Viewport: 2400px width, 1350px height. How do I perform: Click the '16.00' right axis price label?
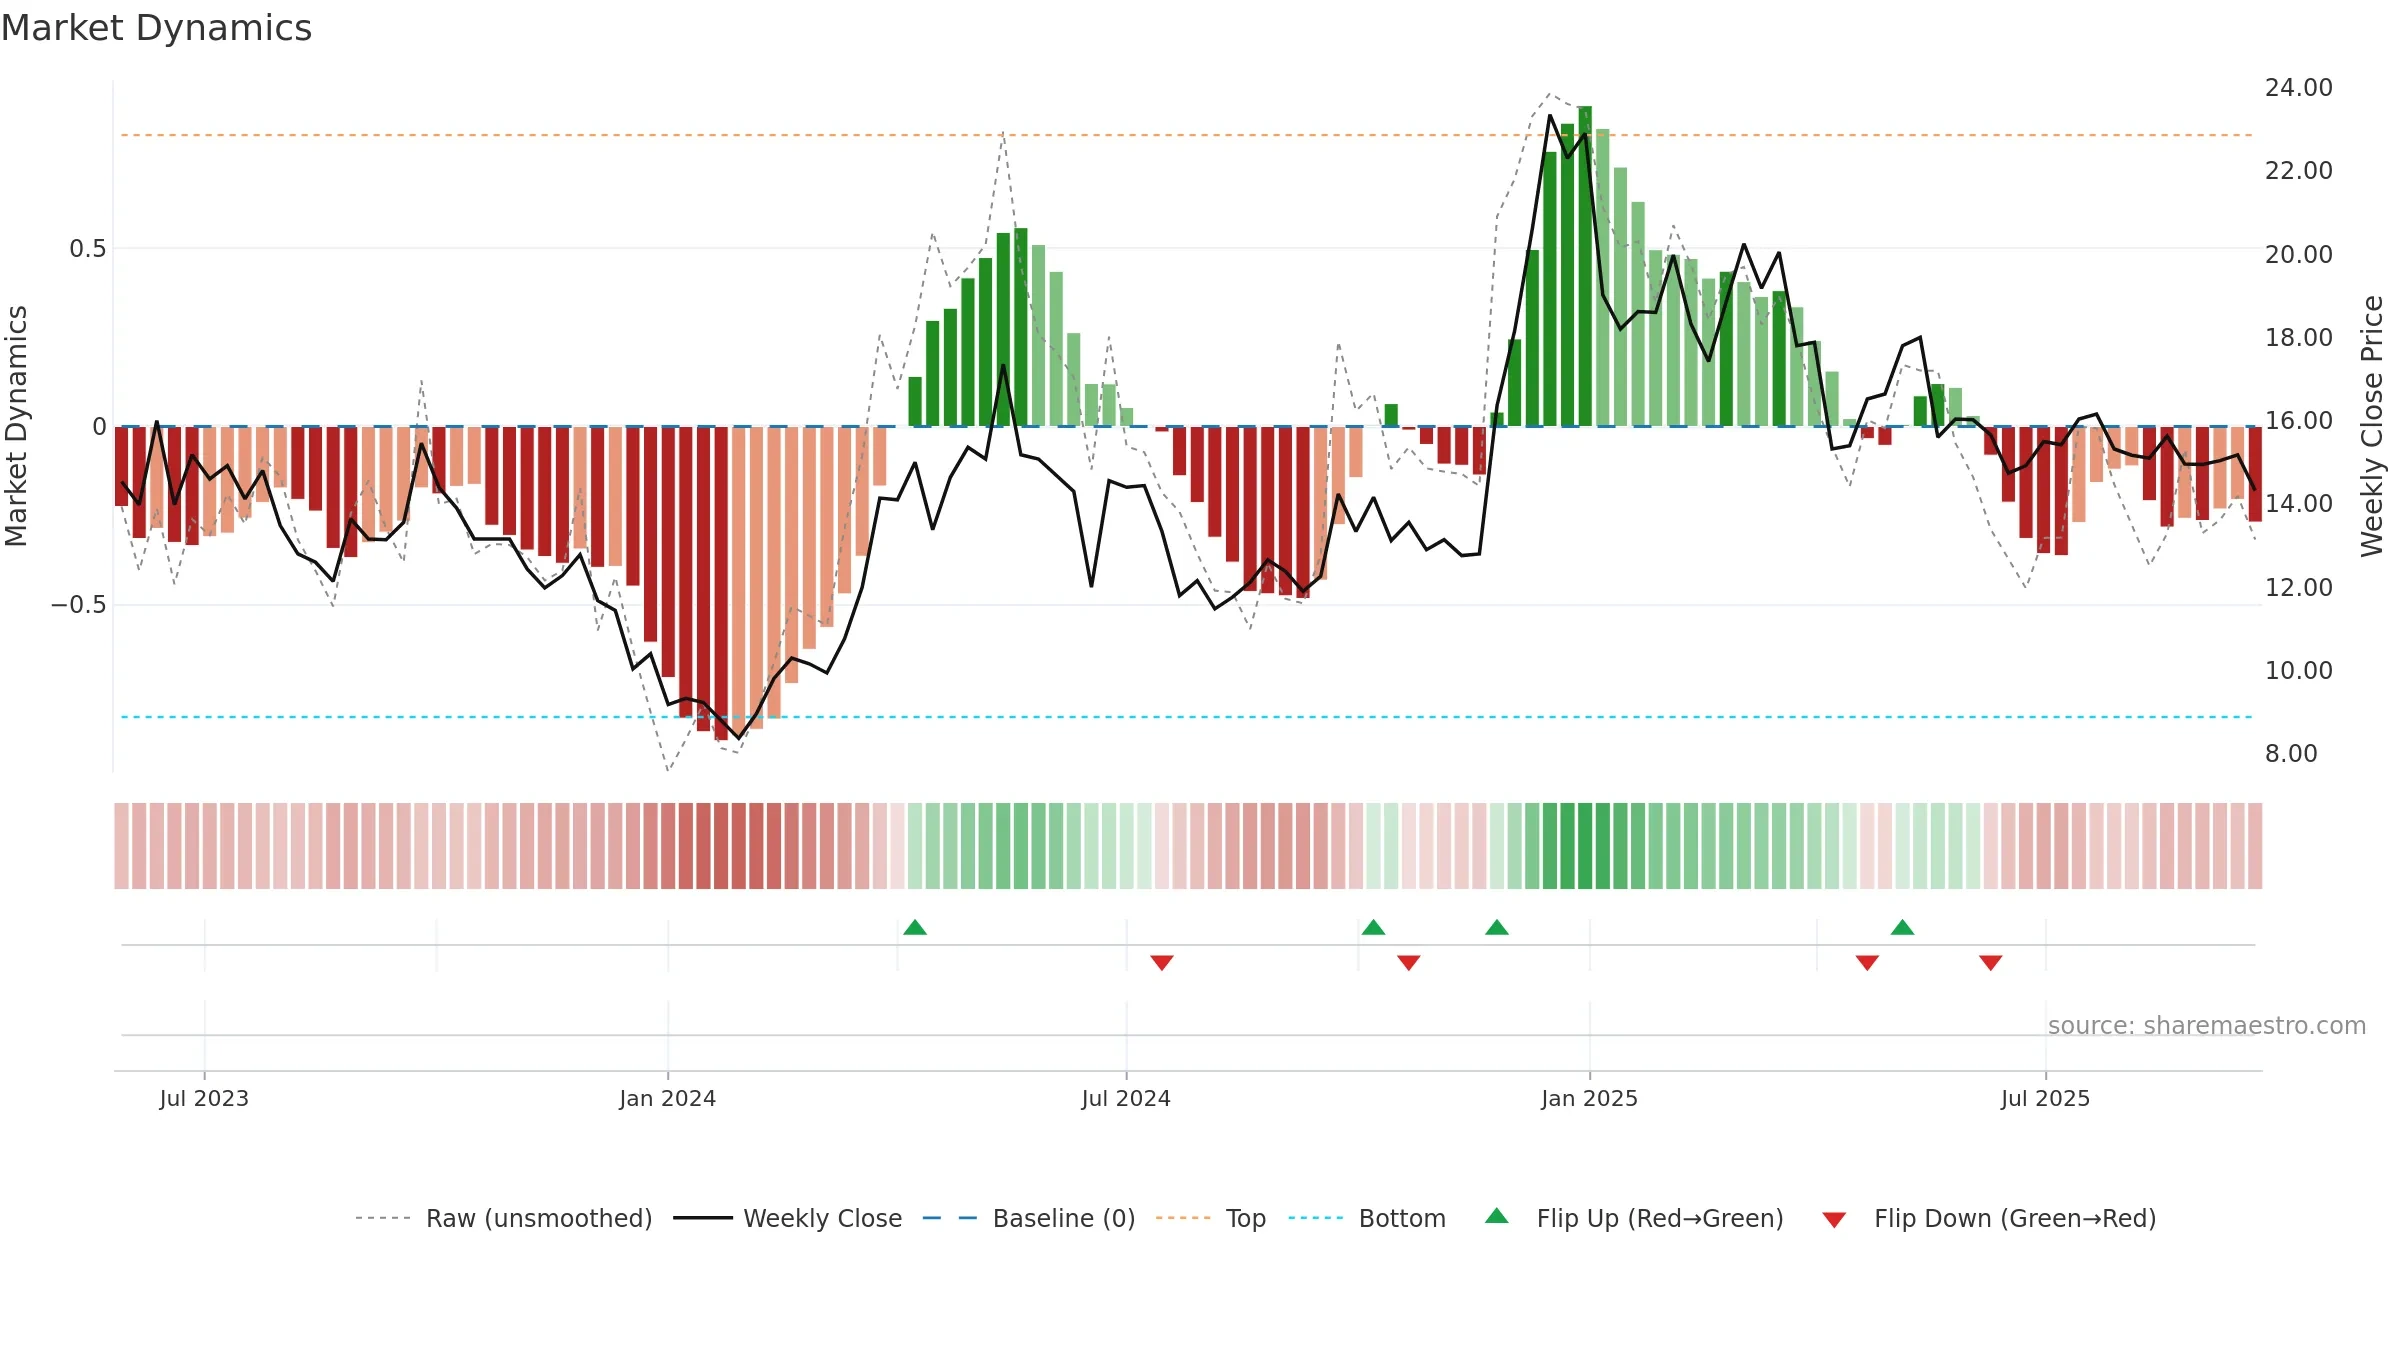click(x=2299, y=421)
